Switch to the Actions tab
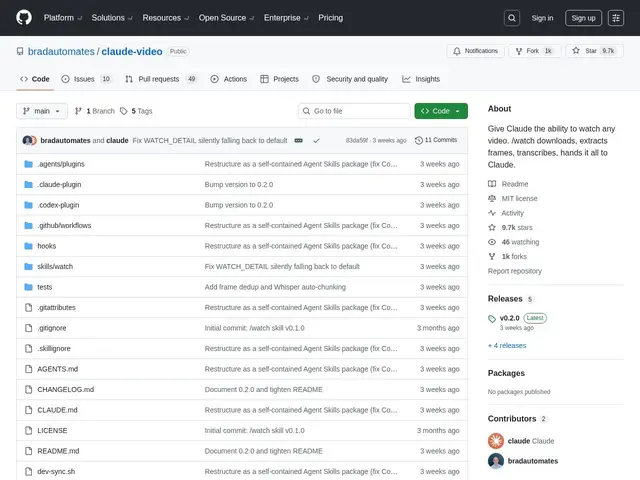This screenshot has height=480, width=640. point(229,79)
